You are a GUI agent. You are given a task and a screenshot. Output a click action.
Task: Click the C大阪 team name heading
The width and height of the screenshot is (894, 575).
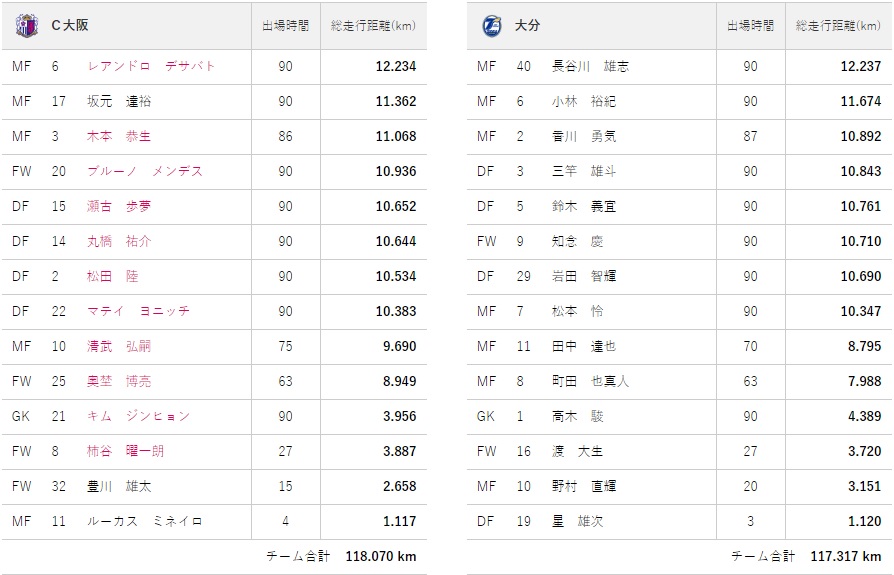69,25
